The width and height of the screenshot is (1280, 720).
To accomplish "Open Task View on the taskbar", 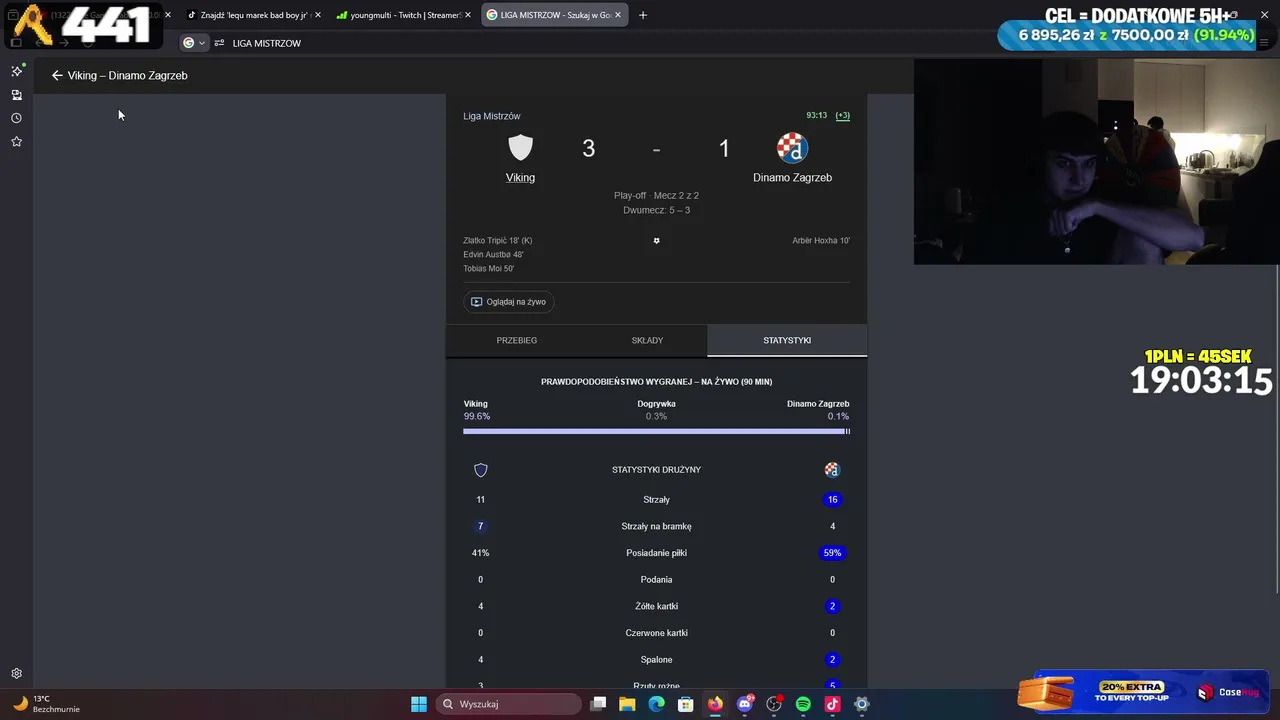I will click(x=598, y=704).
